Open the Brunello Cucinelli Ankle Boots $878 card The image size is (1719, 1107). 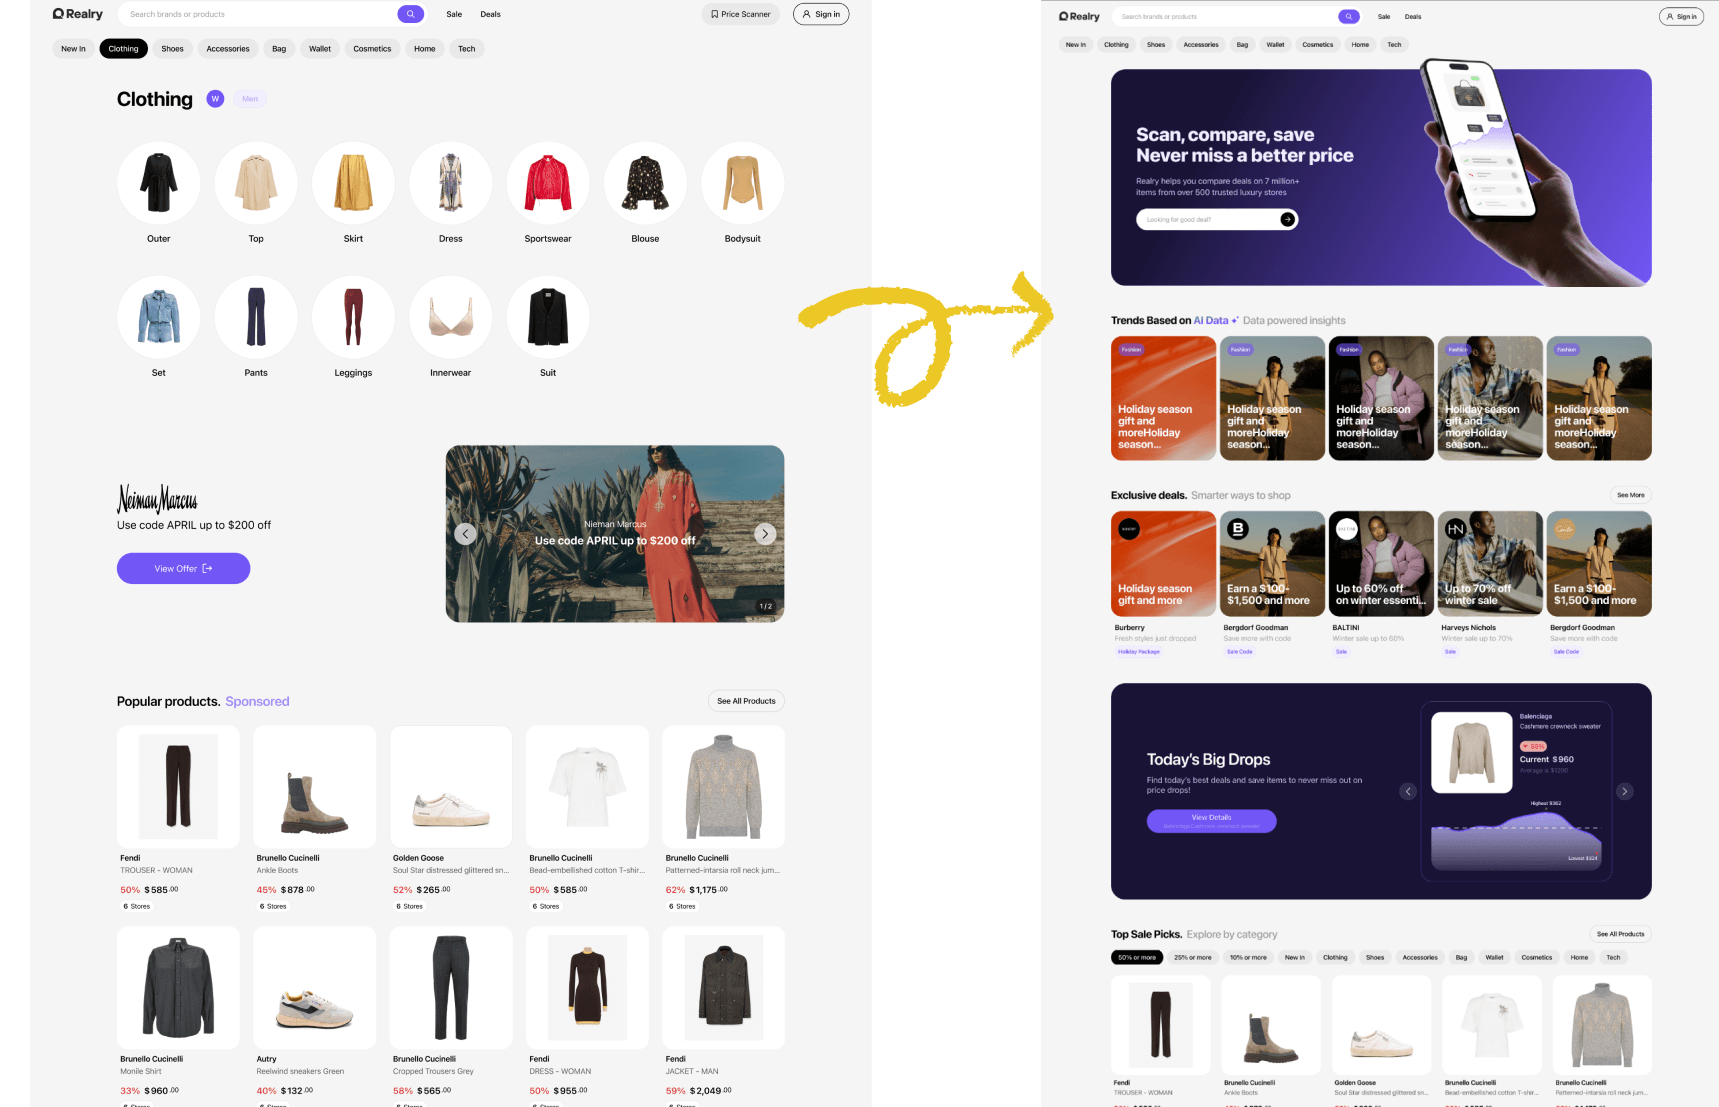coord(314,819)
